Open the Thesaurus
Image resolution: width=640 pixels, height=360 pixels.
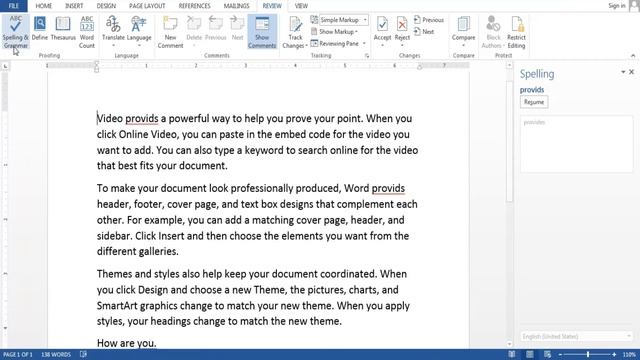(63, 29)
